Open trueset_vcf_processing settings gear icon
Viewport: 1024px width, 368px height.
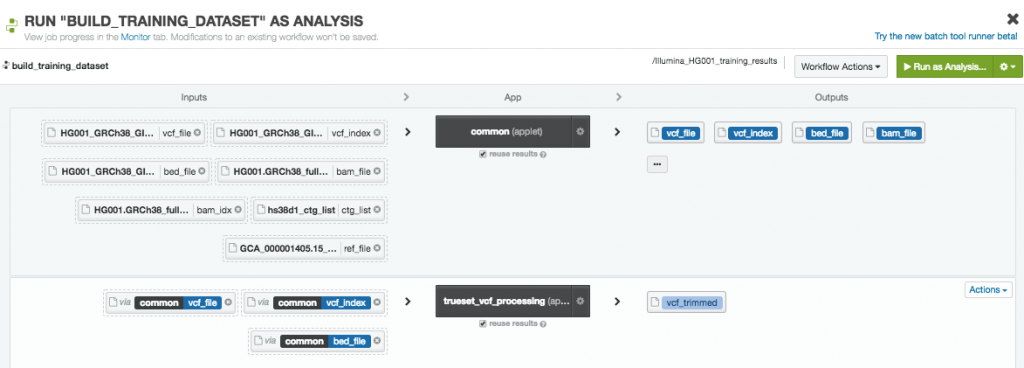click(x=580, y=301)
